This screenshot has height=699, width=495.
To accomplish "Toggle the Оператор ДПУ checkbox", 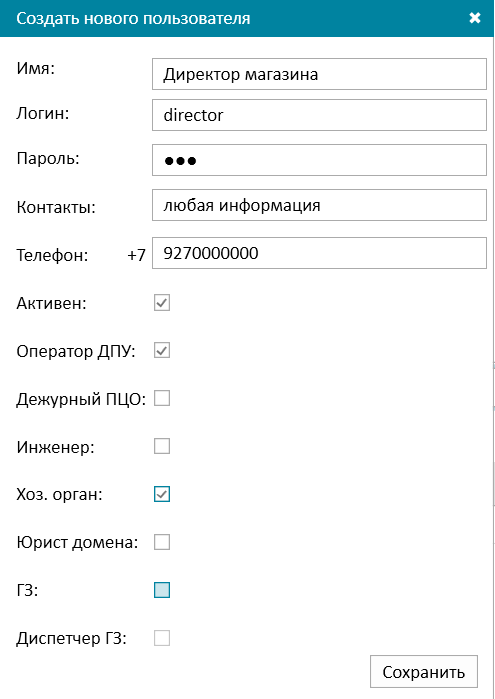I will point(162,351).
